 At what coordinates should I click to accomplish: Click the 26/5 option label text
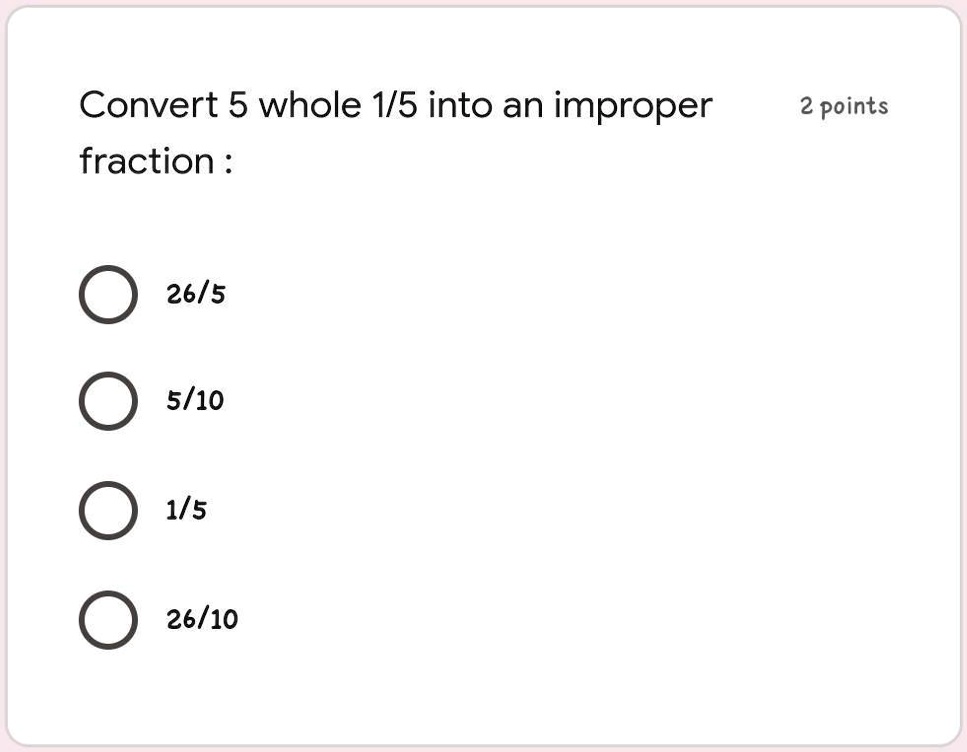click(x=196, y=295)
